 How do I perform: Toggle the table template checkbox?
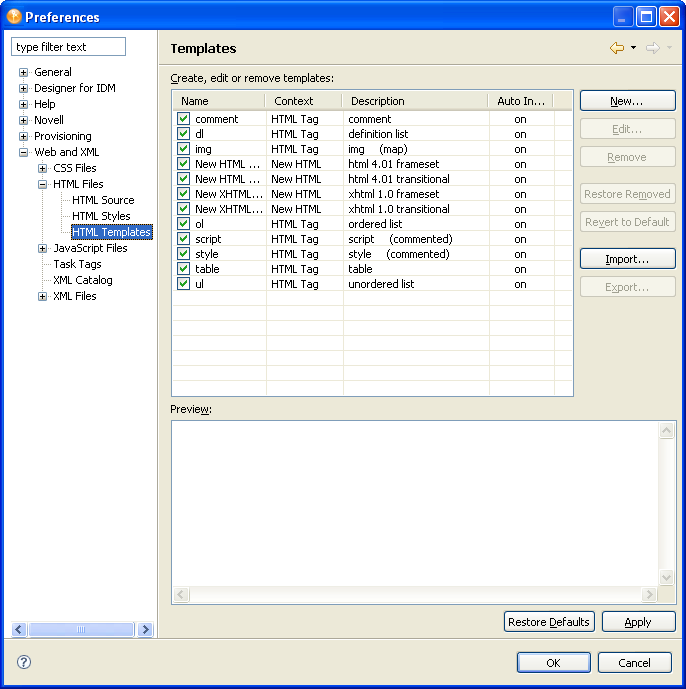(x=184, y=268)
